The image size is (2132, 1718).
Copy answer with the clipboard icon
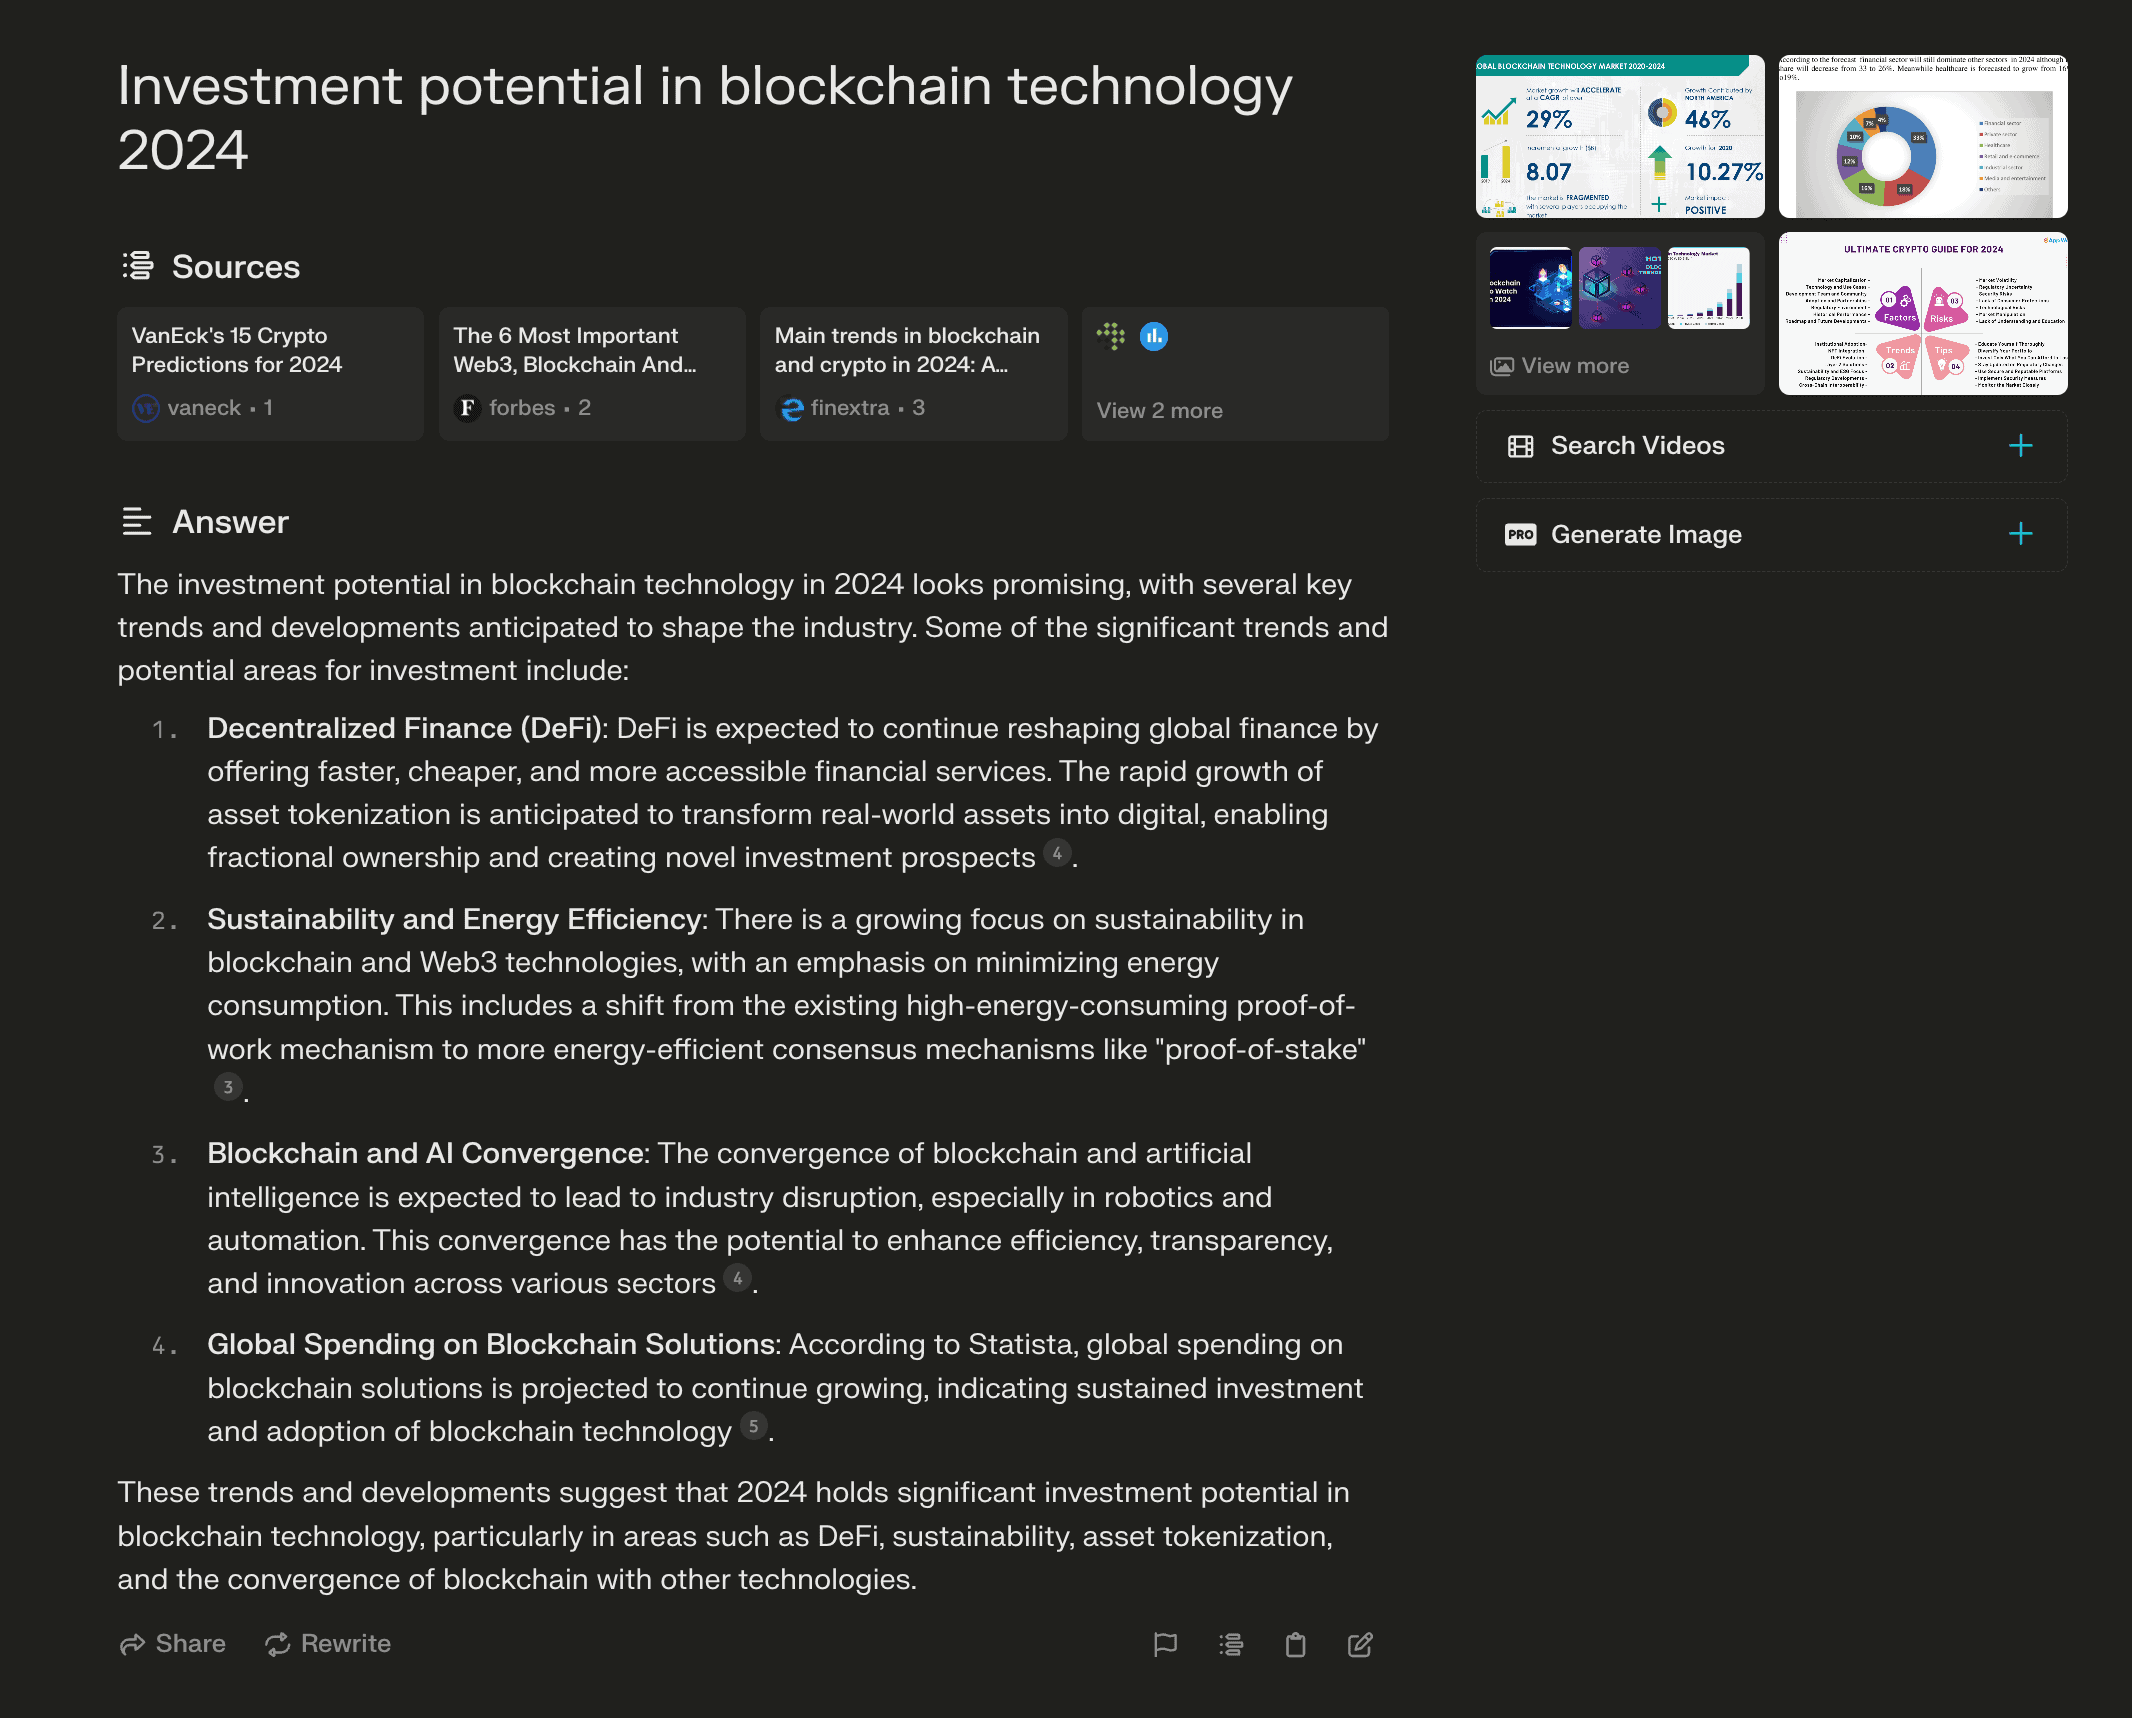point(1295,1644)
